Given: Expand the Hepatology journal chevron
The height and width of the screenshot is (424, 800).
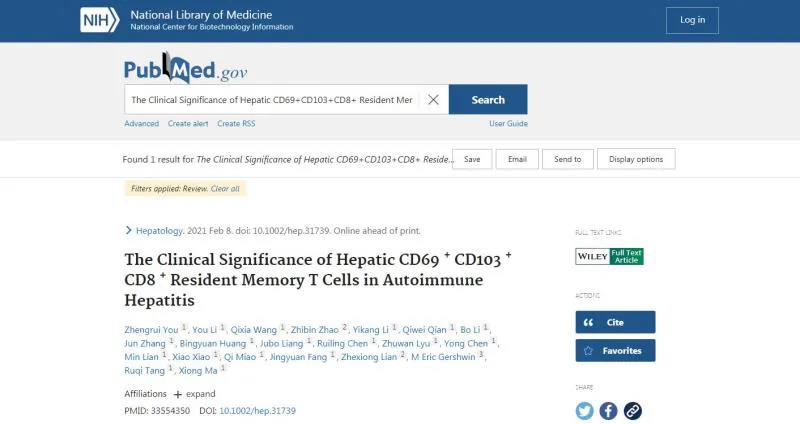Looking at the screenshot, I should point(128,231).
